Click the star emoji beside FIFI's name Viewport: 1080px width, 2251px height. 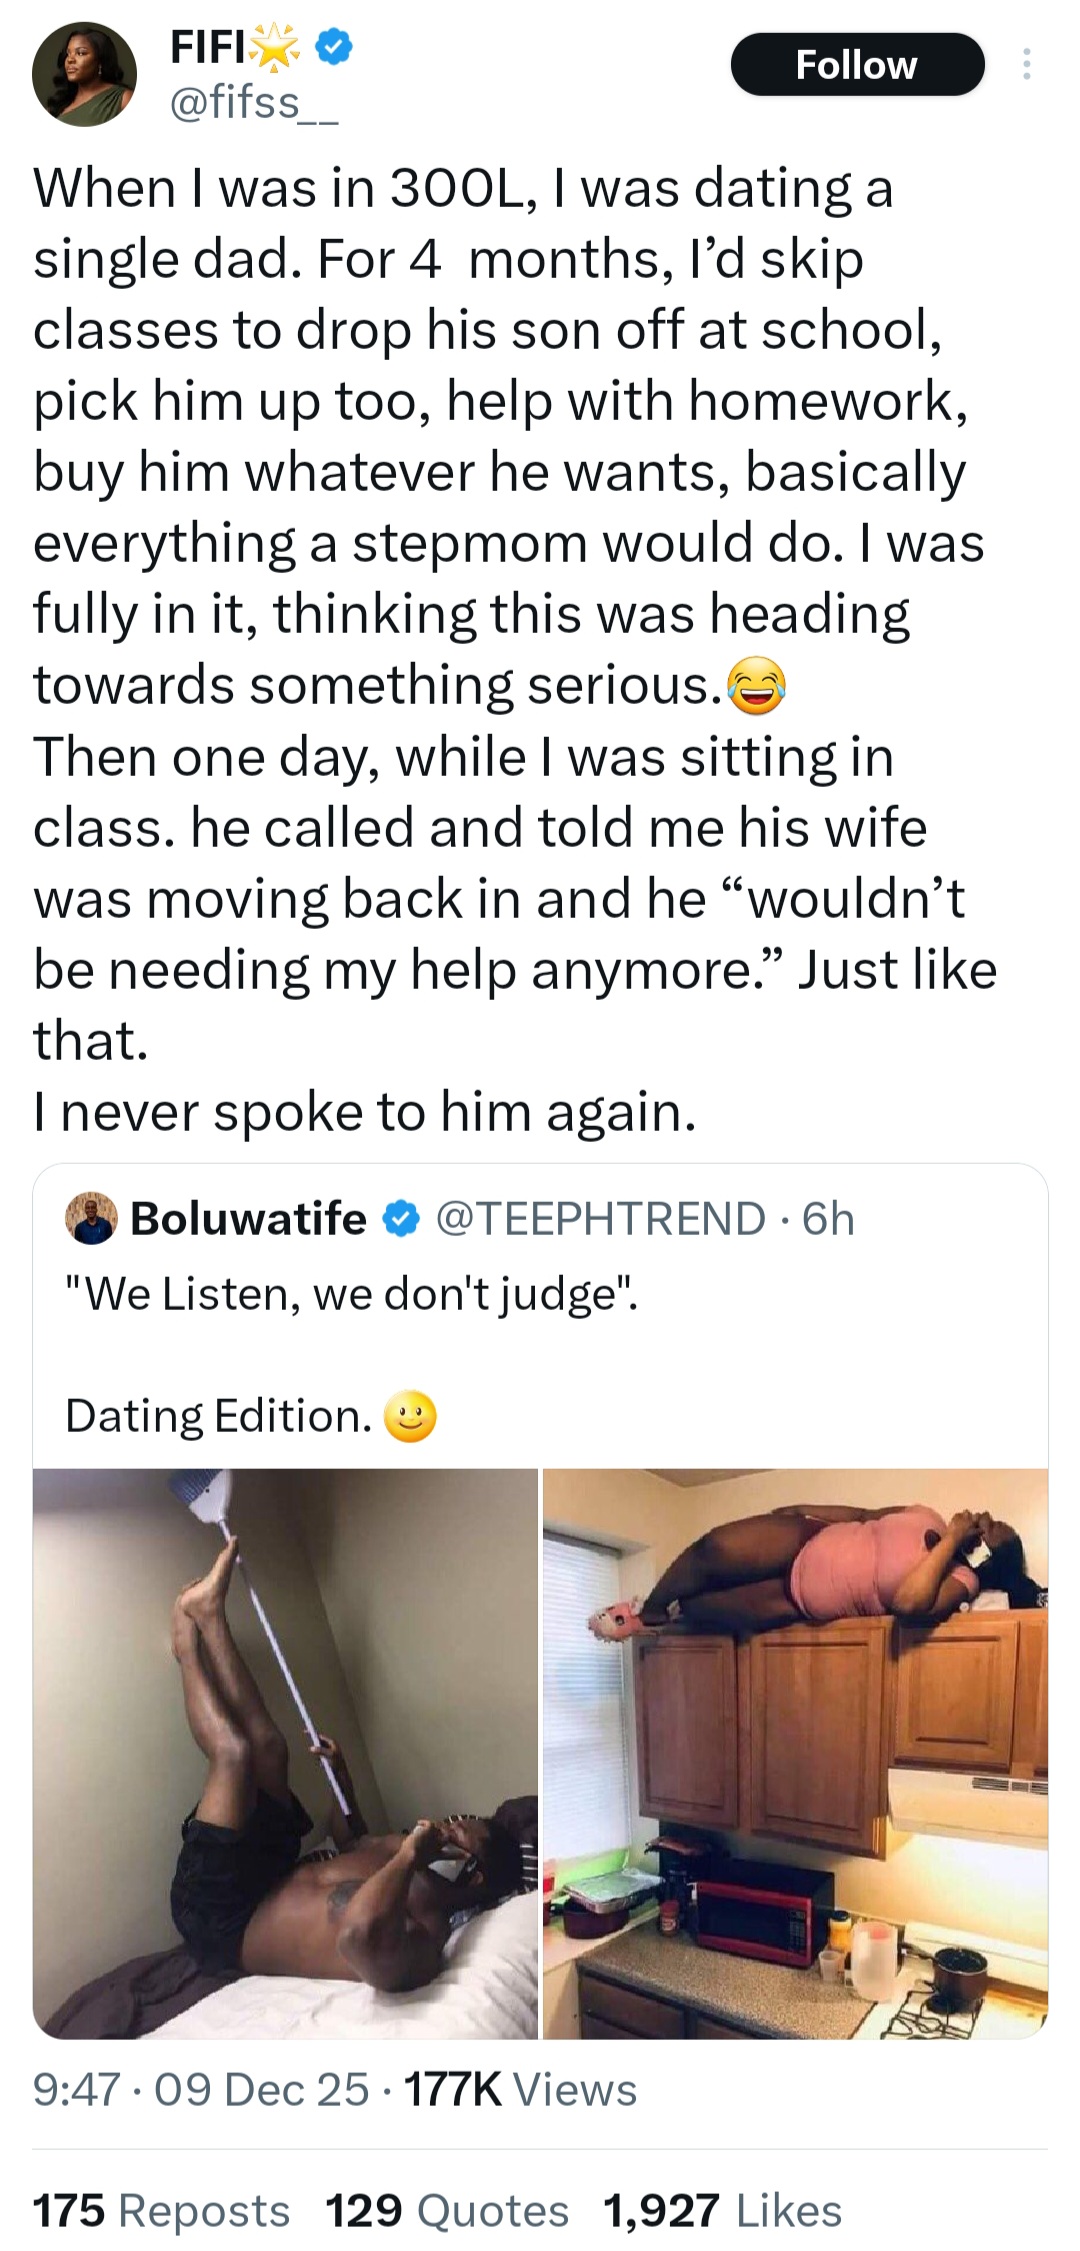(x=275, y=45)
